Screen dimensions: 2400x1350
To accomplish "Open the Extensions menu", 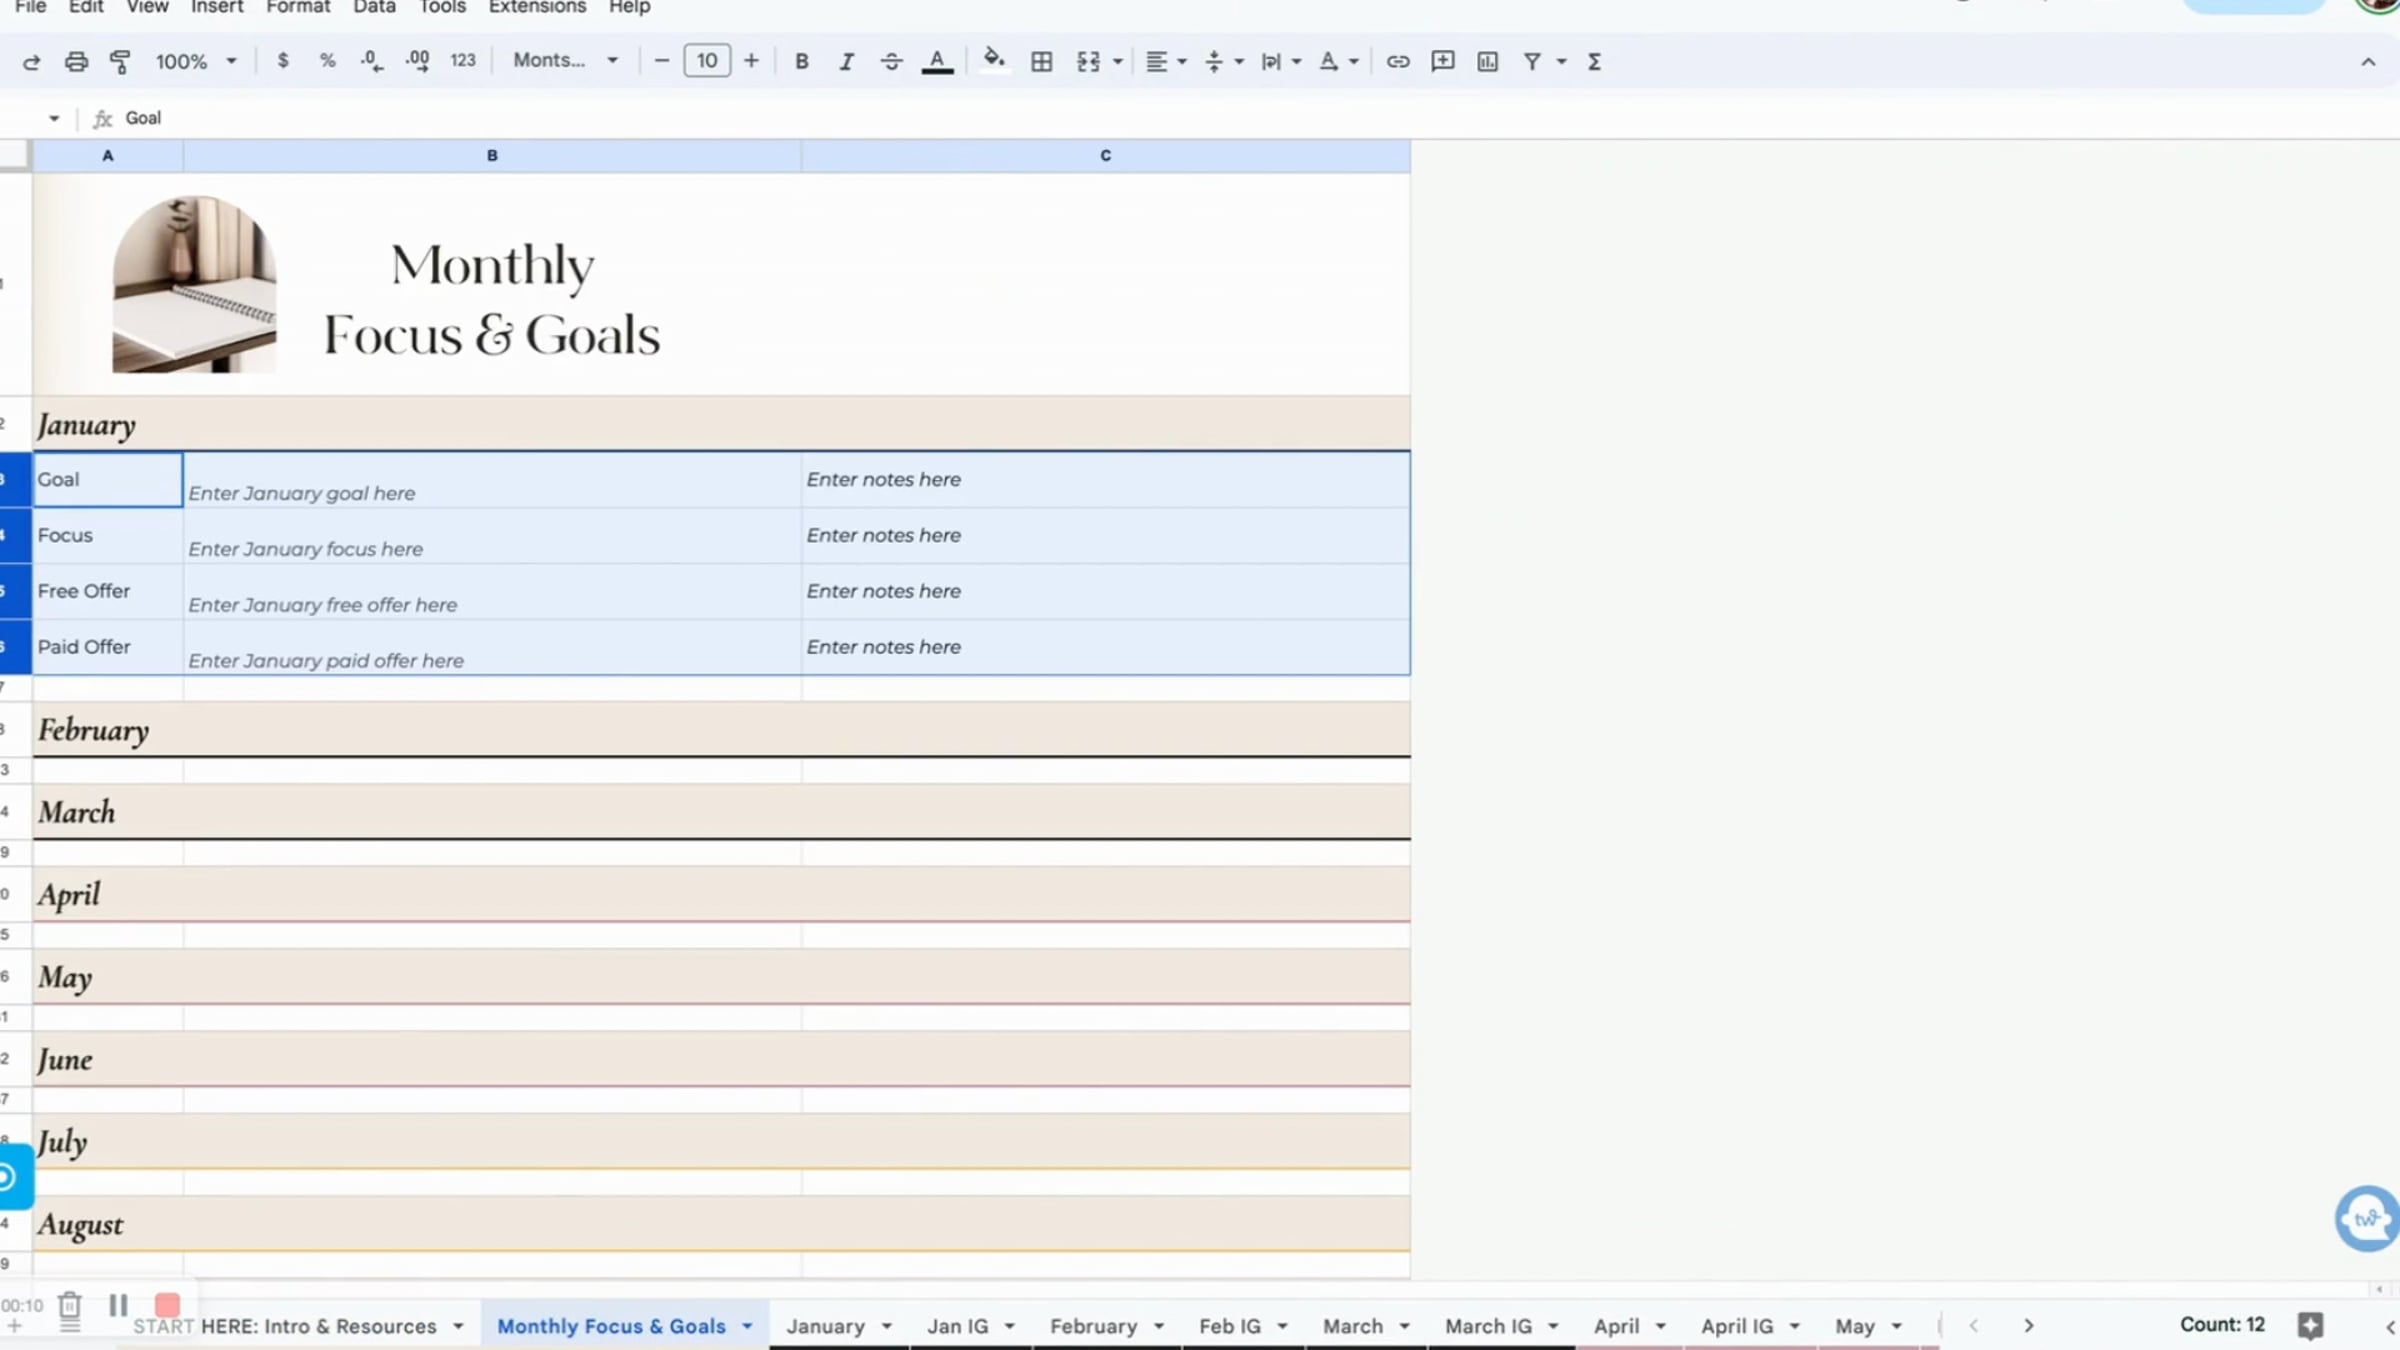I will coord(537,7).
